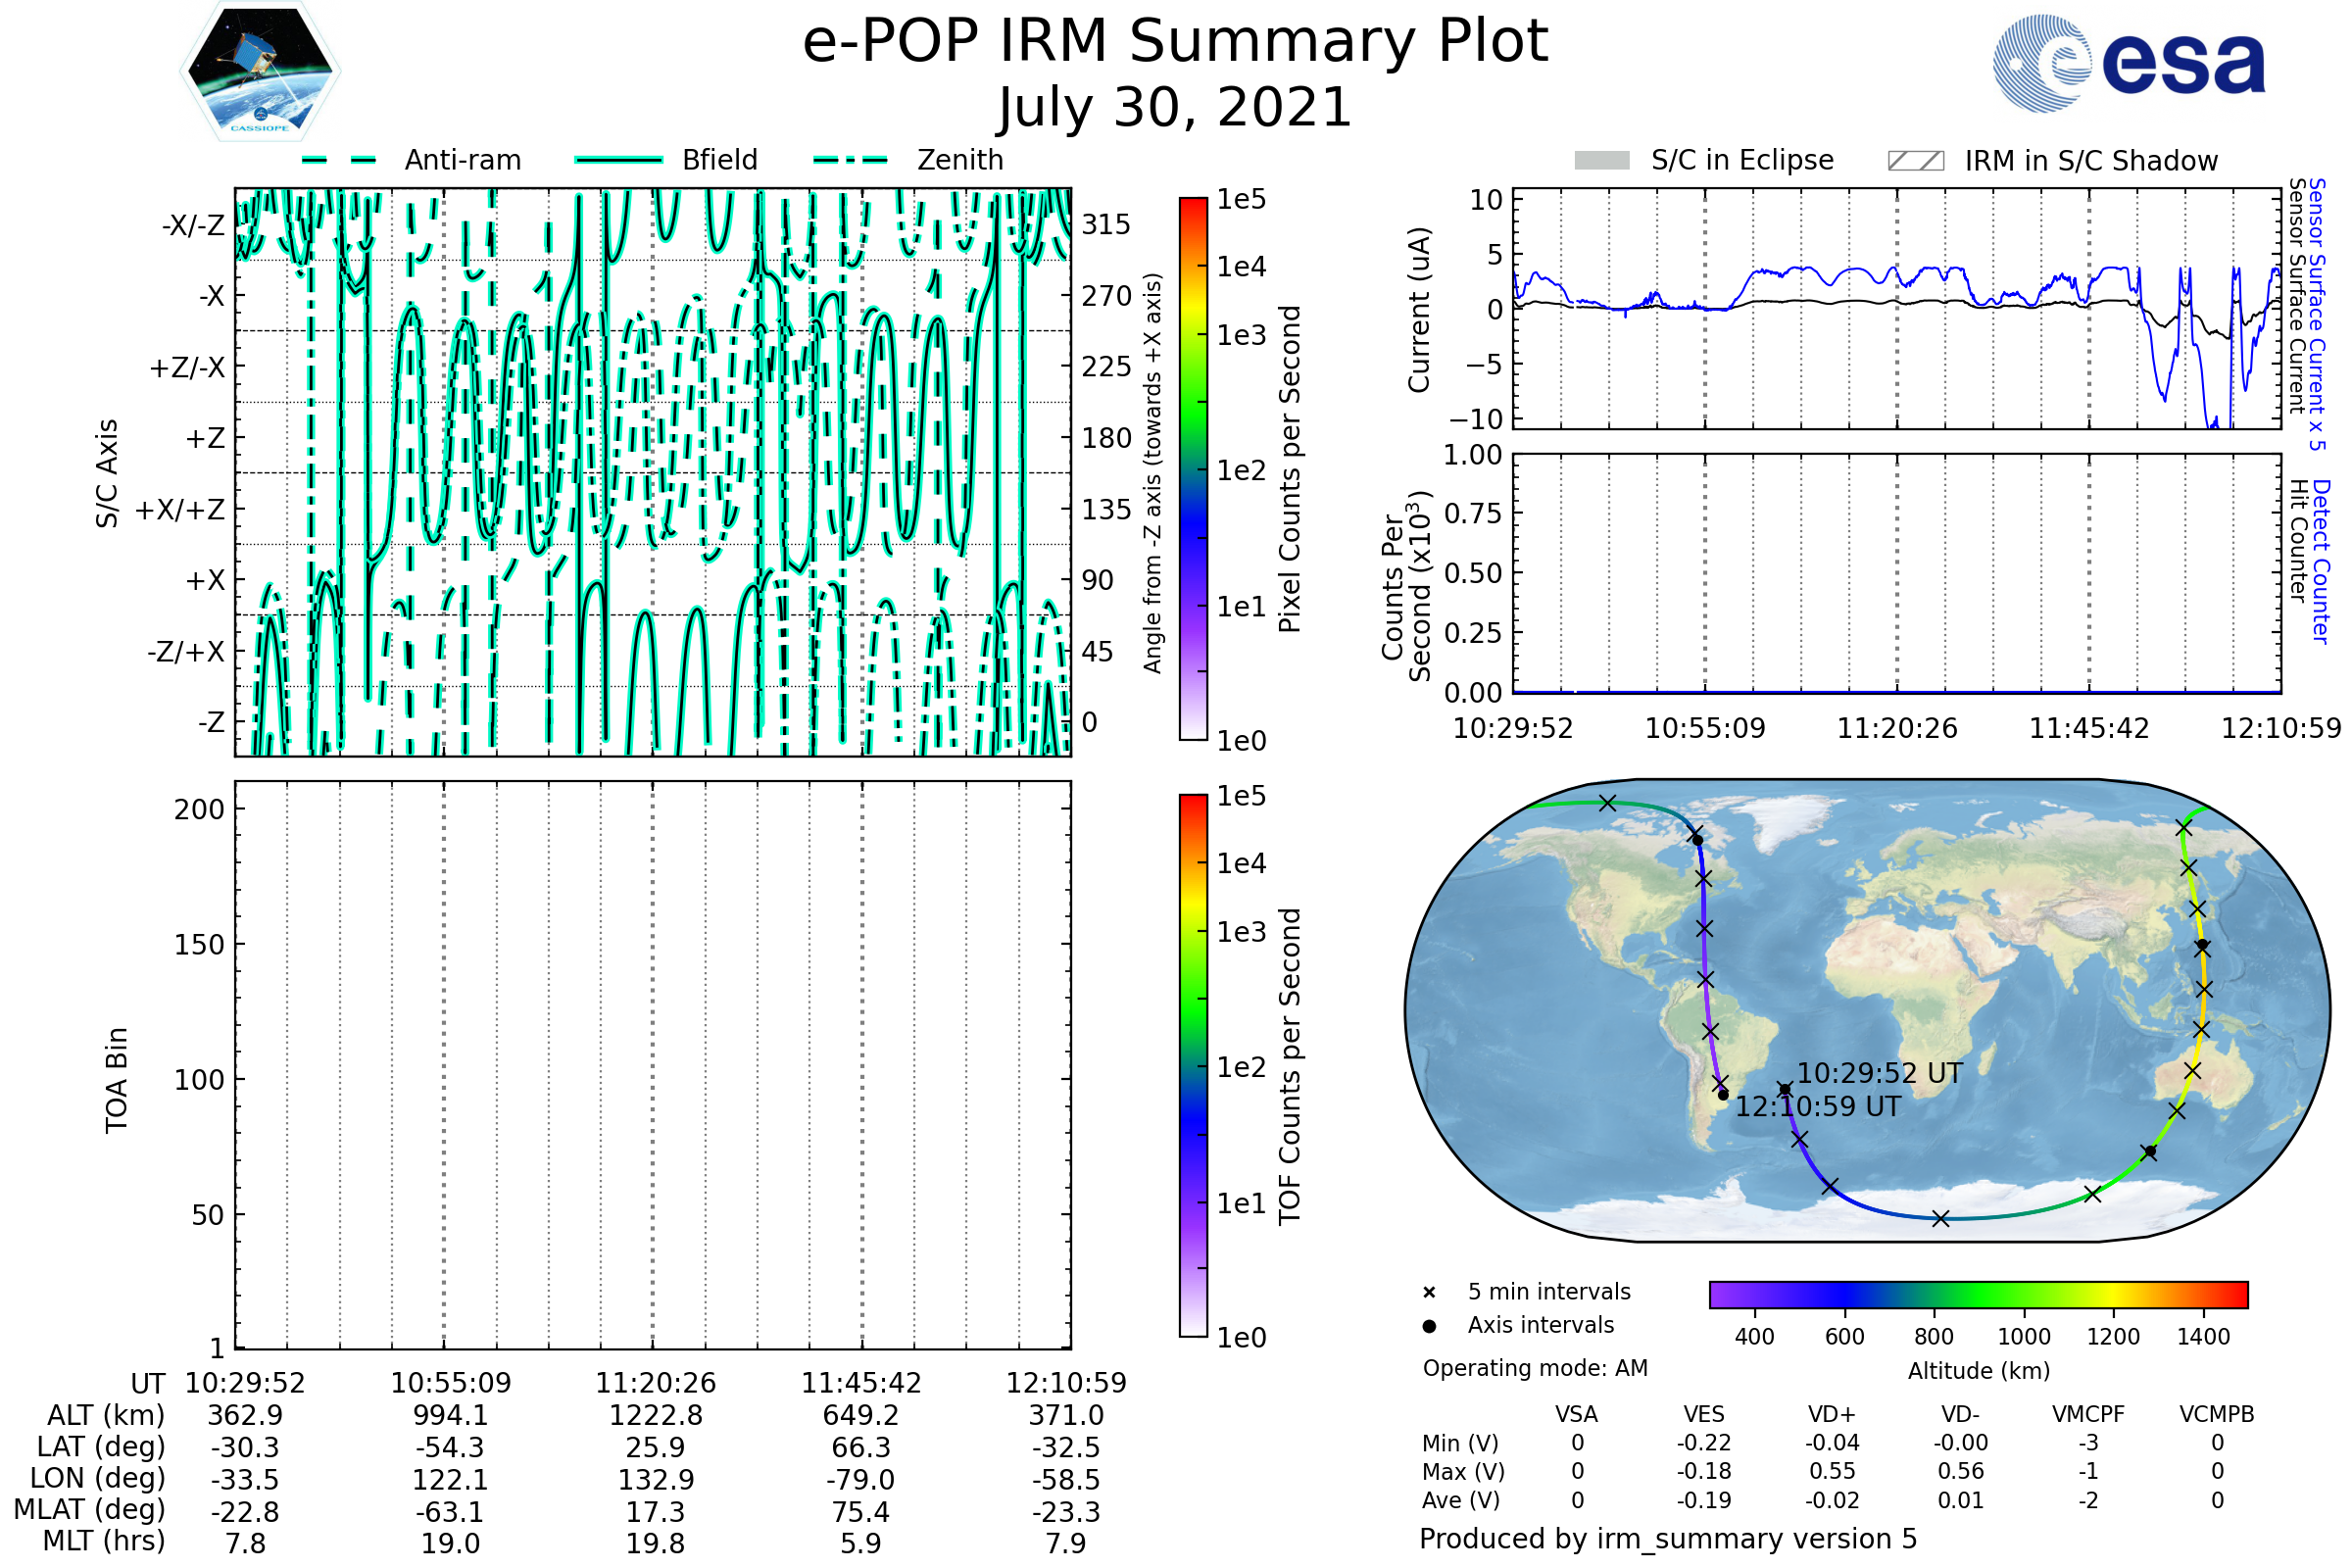Click the Zenith dash-dot legend line
Image resolution: width=2352 pixels, height=1568 pixels.
click(851, 160)
